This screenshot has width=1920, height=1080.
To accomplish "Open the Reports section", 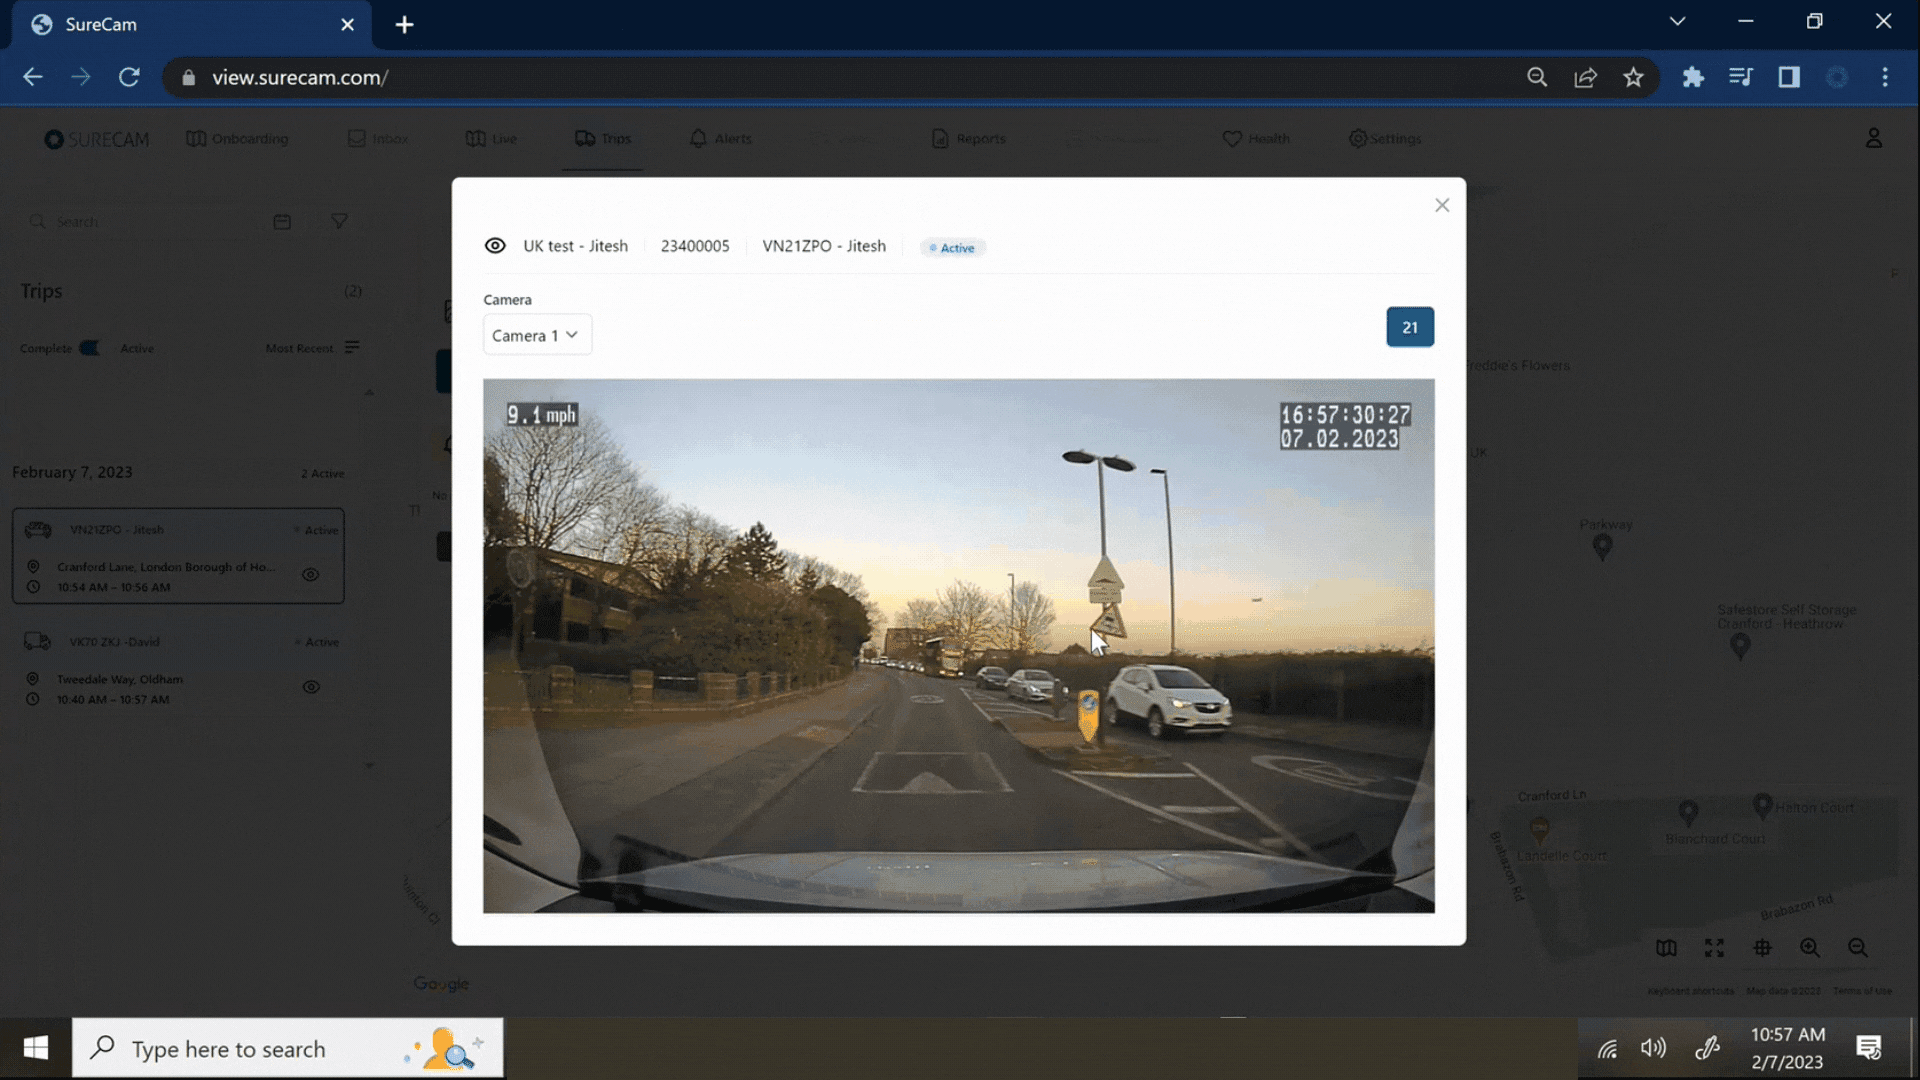I will click(x=967, y=139).
